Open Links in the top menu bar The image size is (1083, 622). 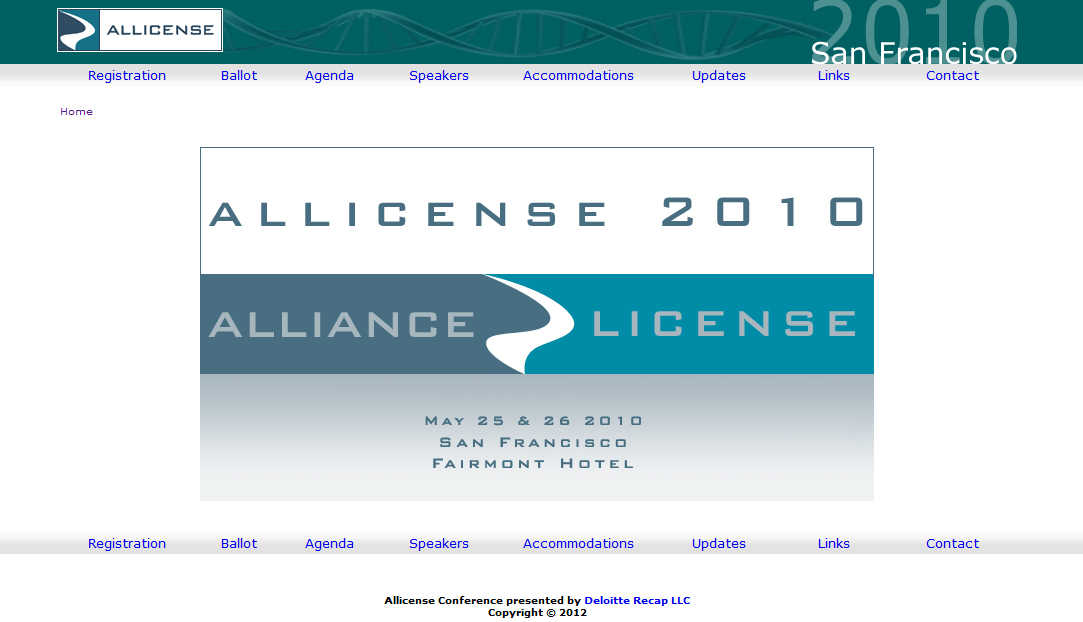tap(833, 76)
